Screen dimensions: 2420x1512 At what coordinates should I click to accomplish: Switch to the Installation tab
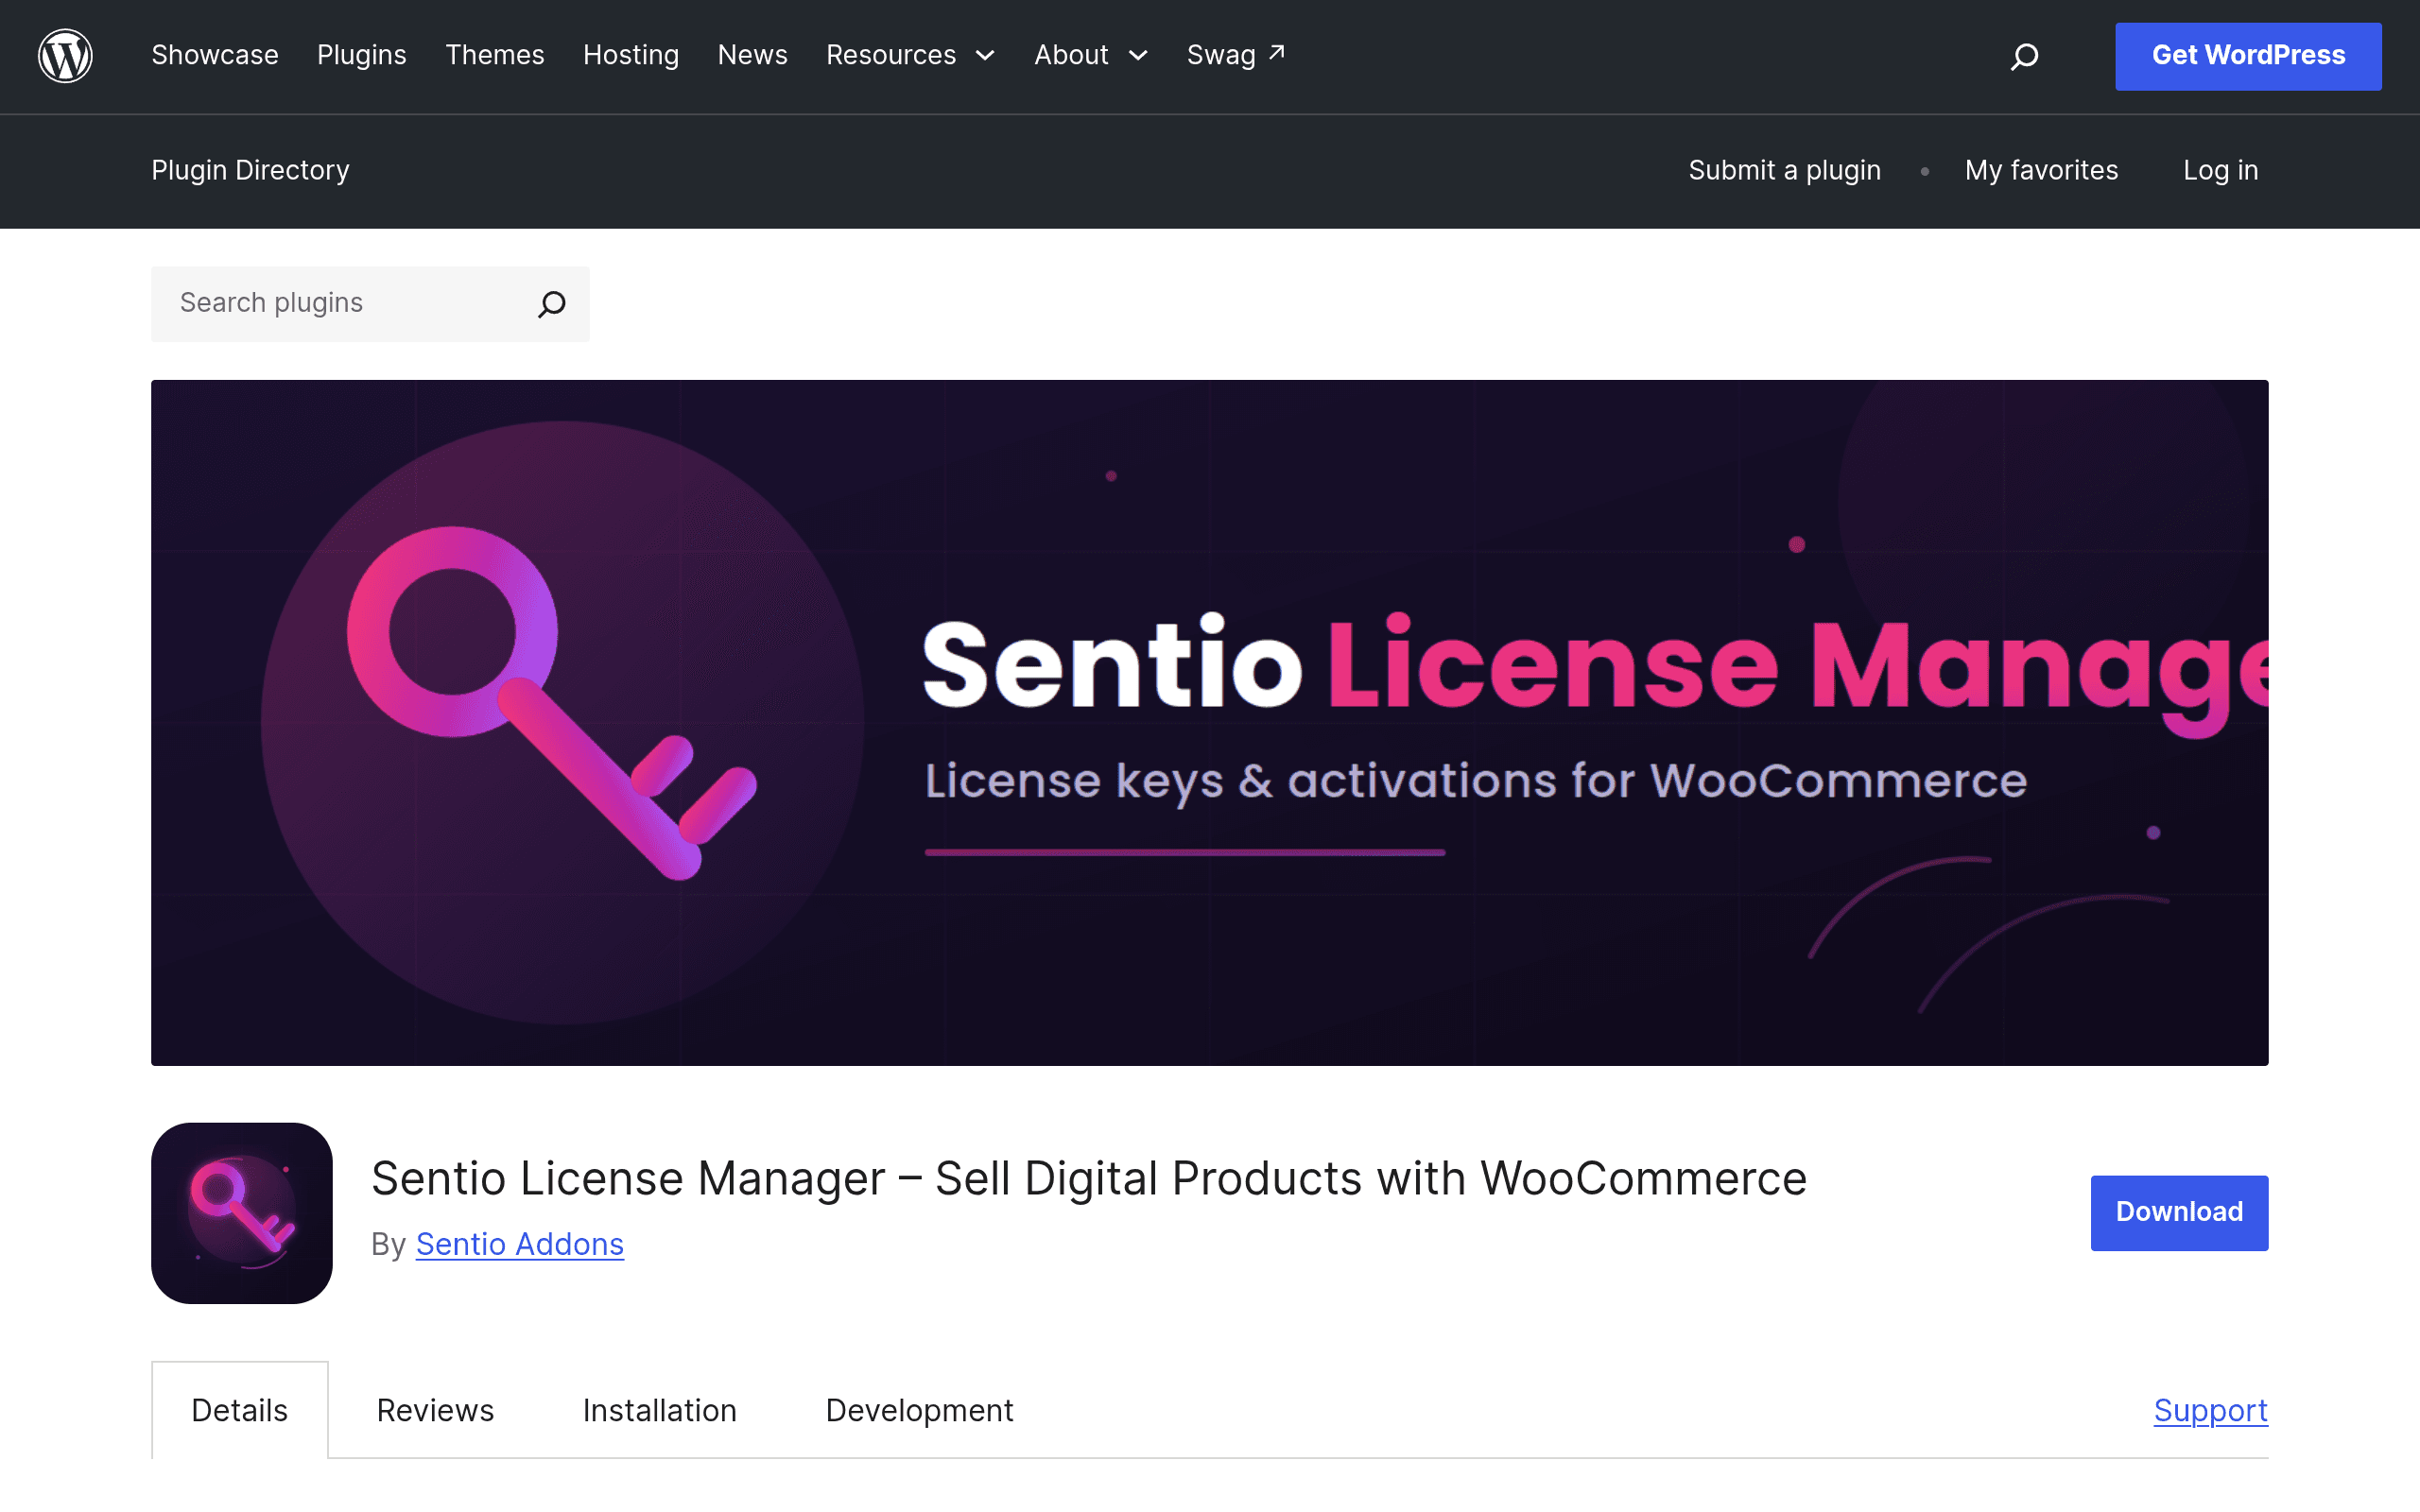[660, 1410]
